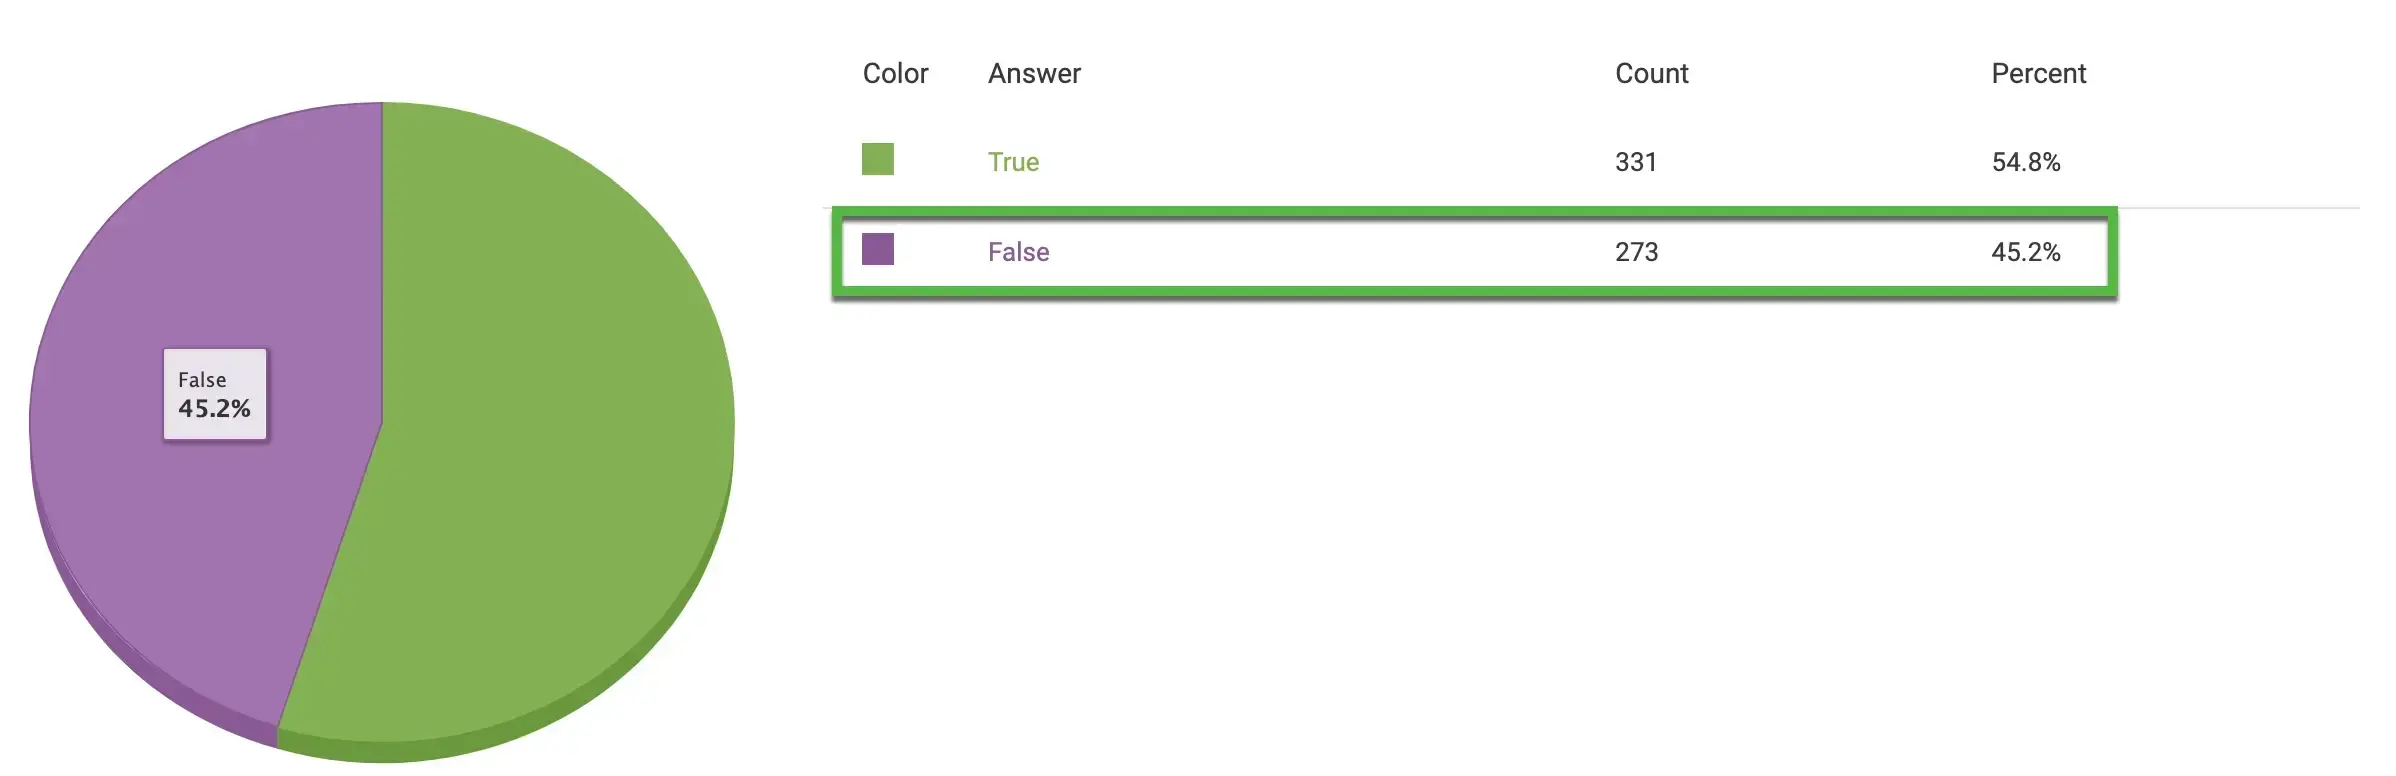
Task: Sort by the Color column header
Action: point(895,74)
